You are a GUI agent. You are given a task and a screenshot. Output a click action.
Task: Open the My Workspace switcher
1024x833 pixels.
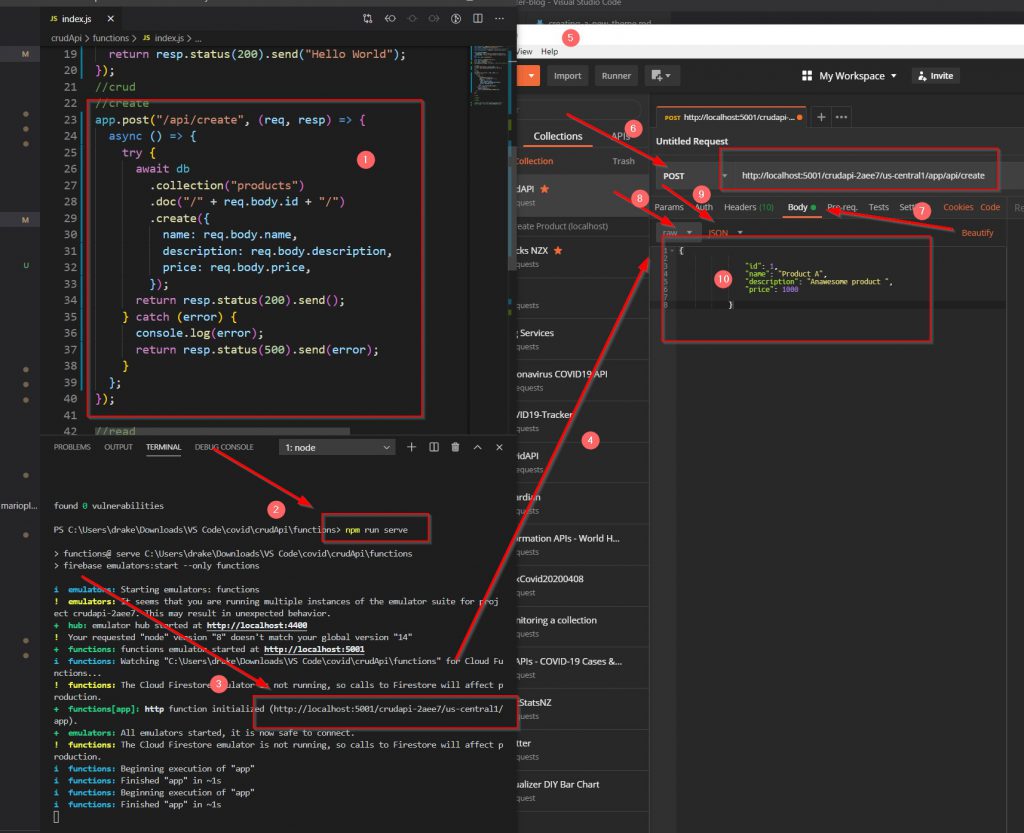tap(850, 76)
